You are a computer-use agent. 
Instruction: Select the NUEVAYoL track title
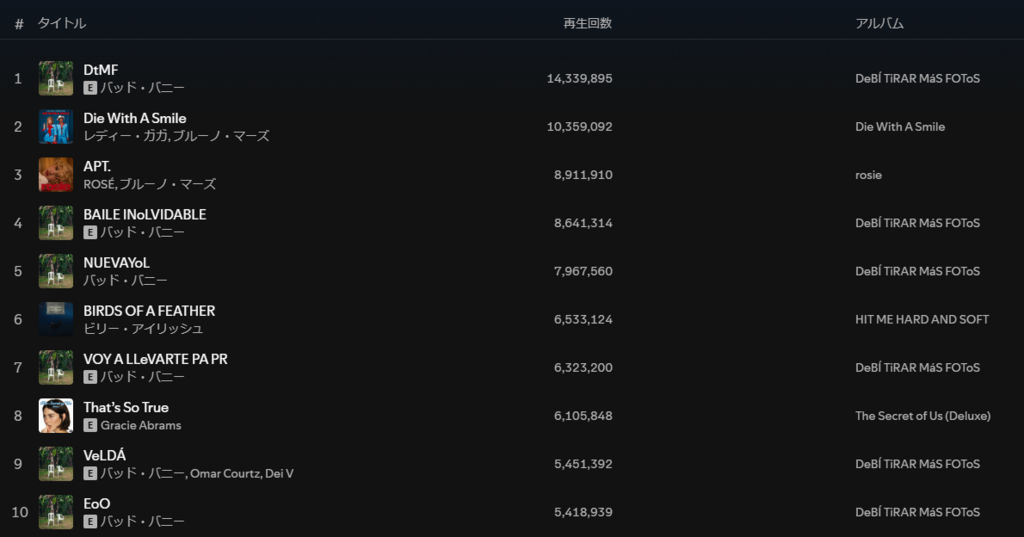[116, 263]
